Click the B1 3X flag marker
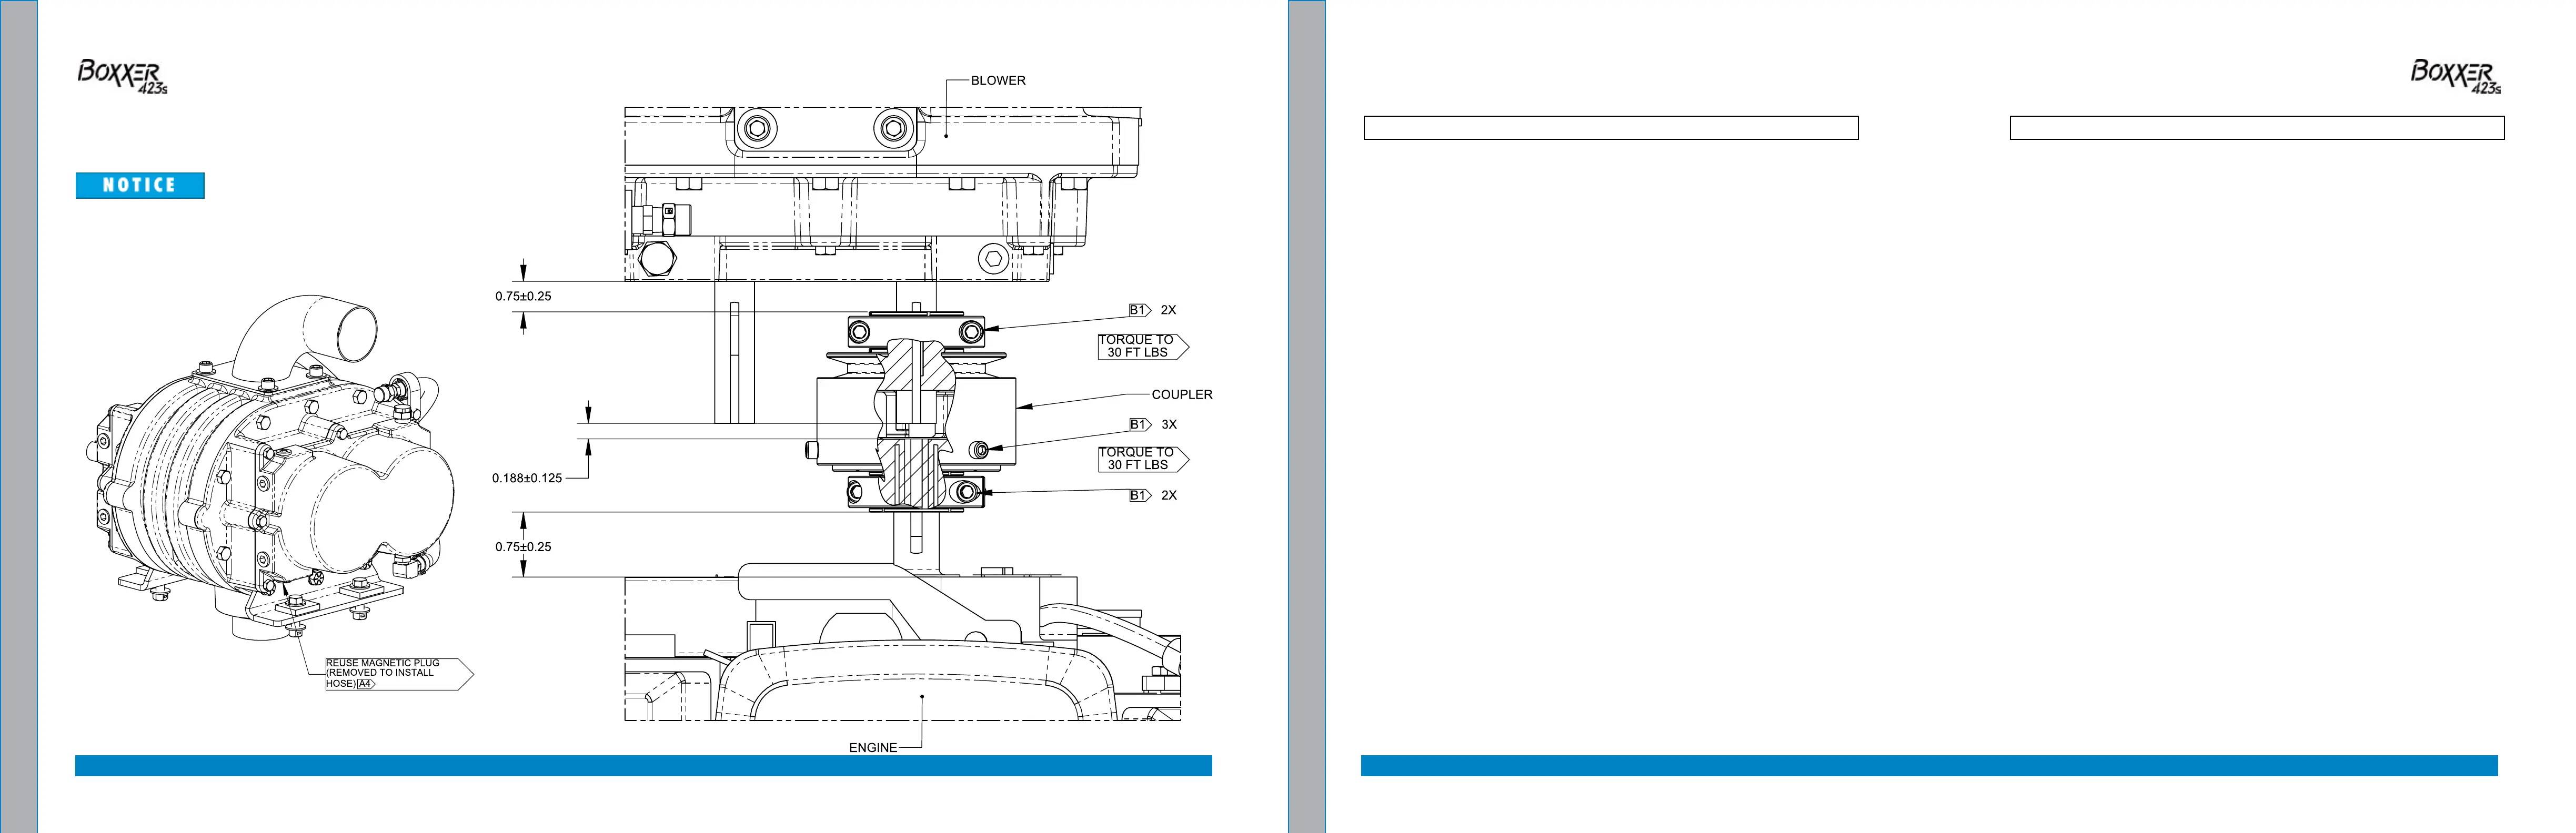 pyautogui.click(x=1139, y=424)
